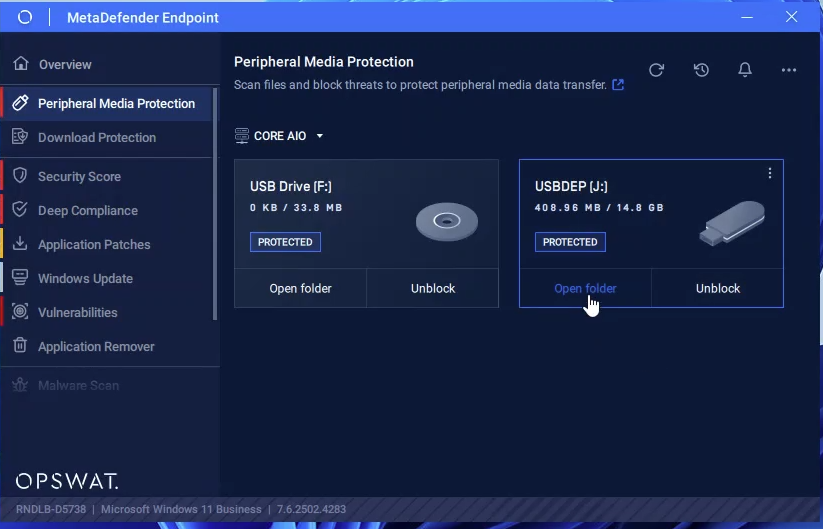
Task: Click the MetaDefender logo circle in title bar
Action: [x=25, y=17]
